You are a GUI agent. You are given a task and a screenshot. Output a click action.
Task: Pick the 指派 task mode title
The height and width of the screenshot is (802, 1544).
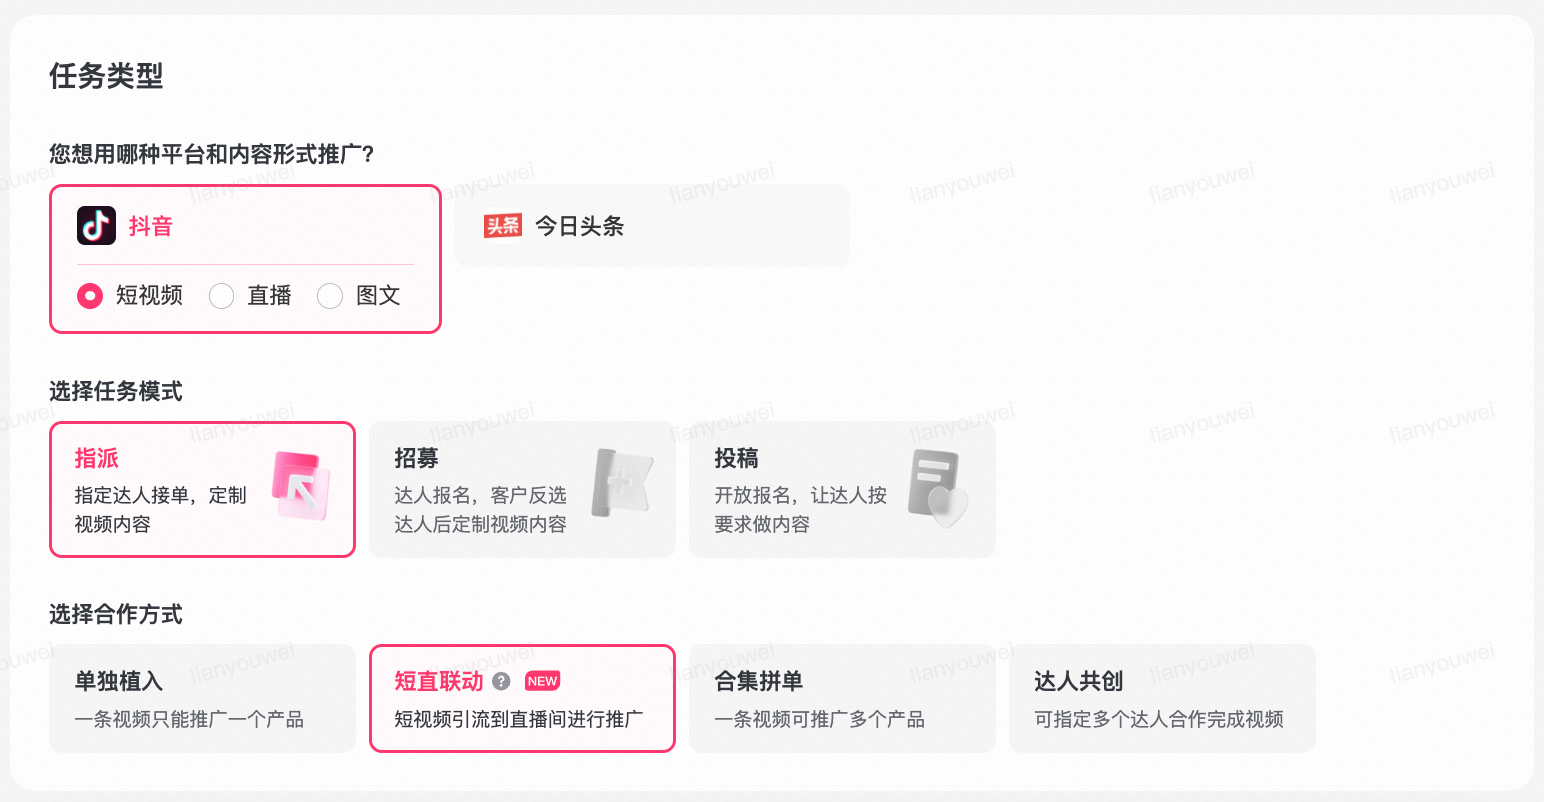(97, 458)
